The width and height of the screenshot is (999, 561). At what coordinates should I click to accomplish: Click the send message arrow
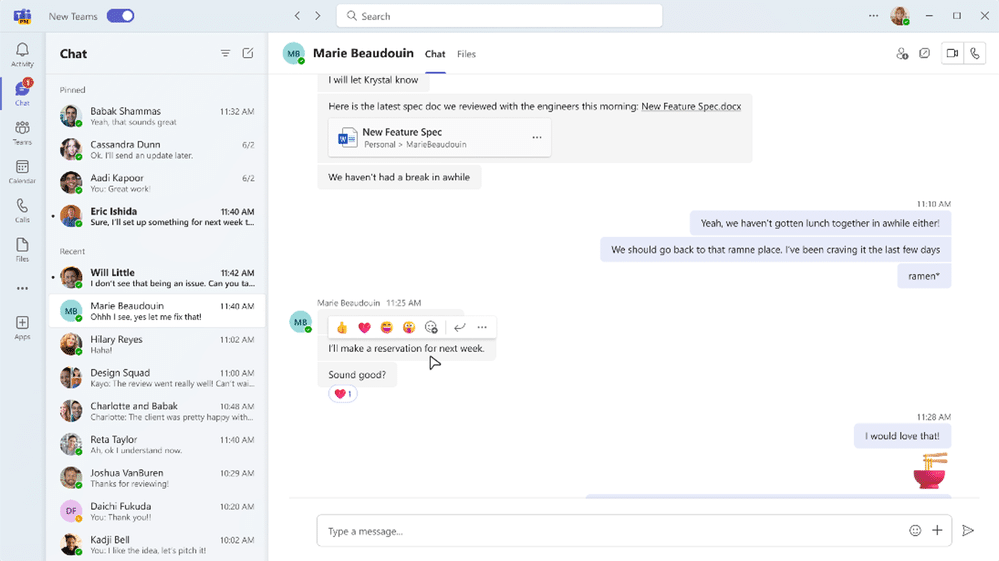(968, 531)
